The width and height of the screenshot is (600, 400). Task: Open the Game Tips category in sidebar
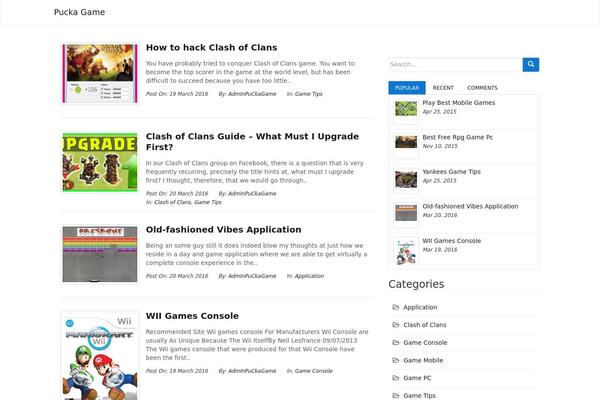(419, 395)
